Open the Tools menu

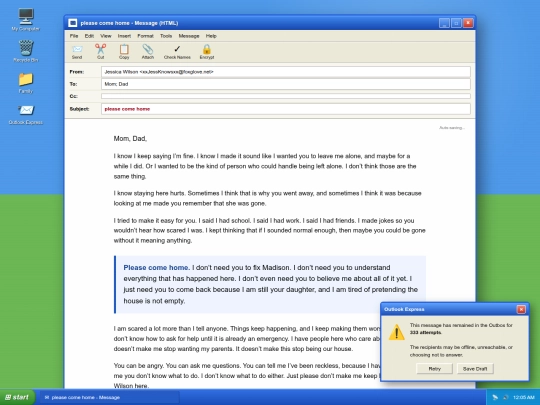click(166, 36)
